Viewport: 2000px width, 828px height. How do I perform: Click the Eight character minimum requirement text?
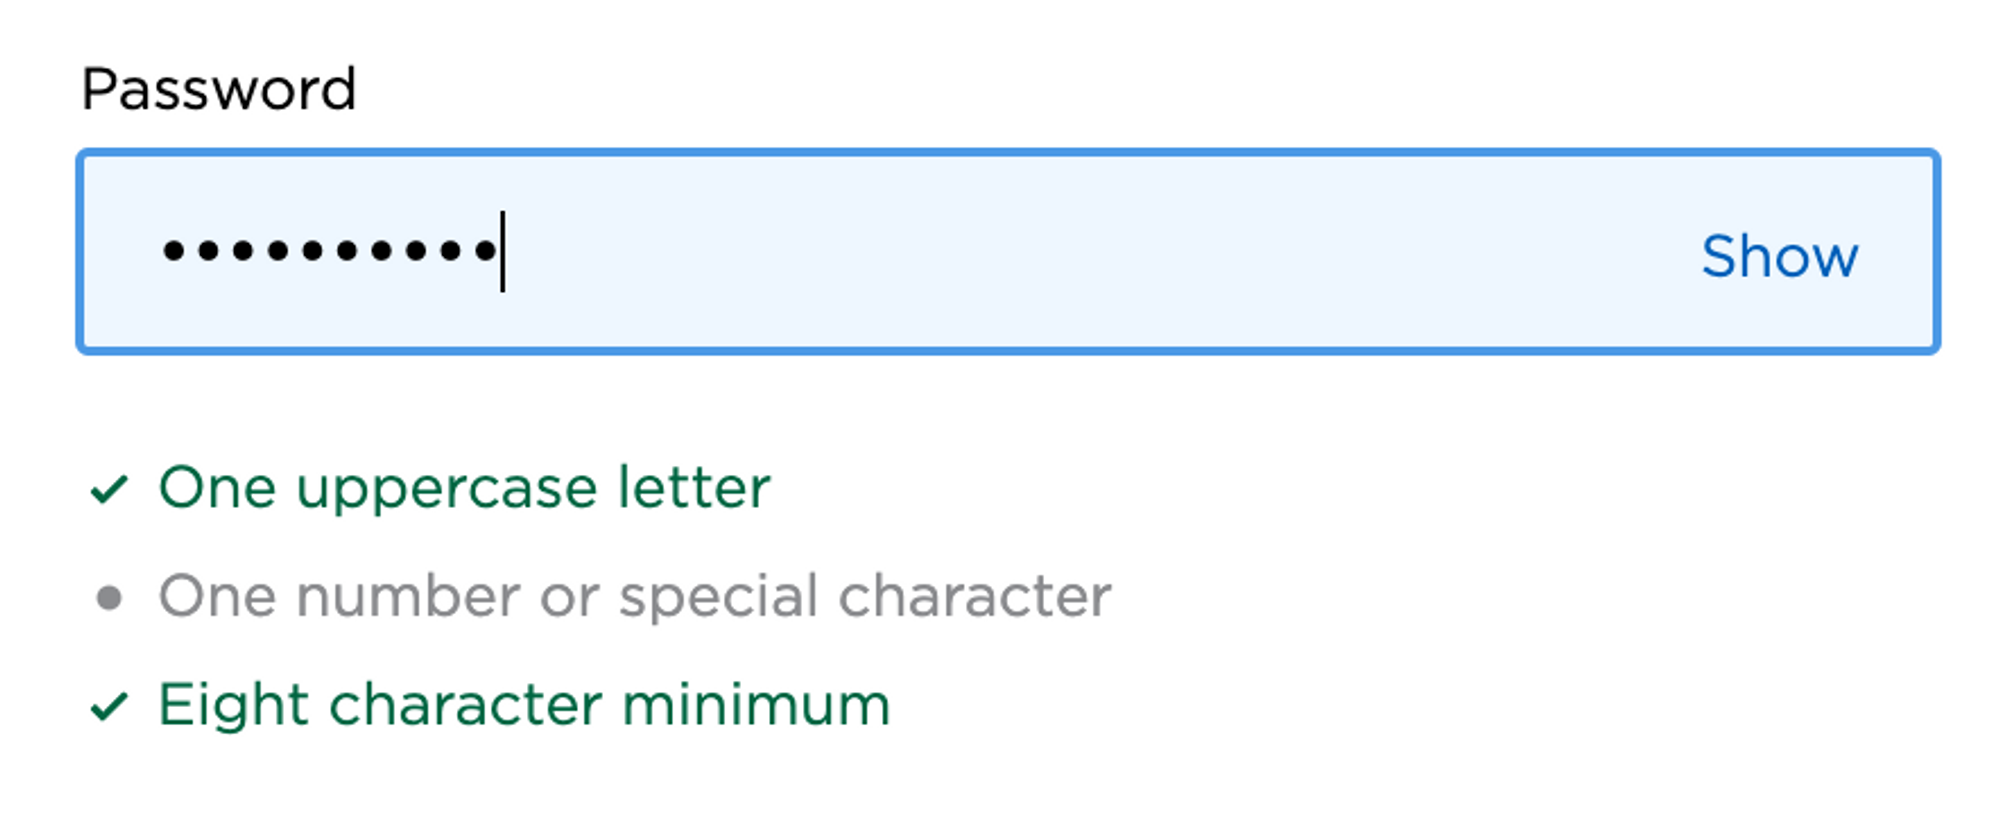pos(524,705)
